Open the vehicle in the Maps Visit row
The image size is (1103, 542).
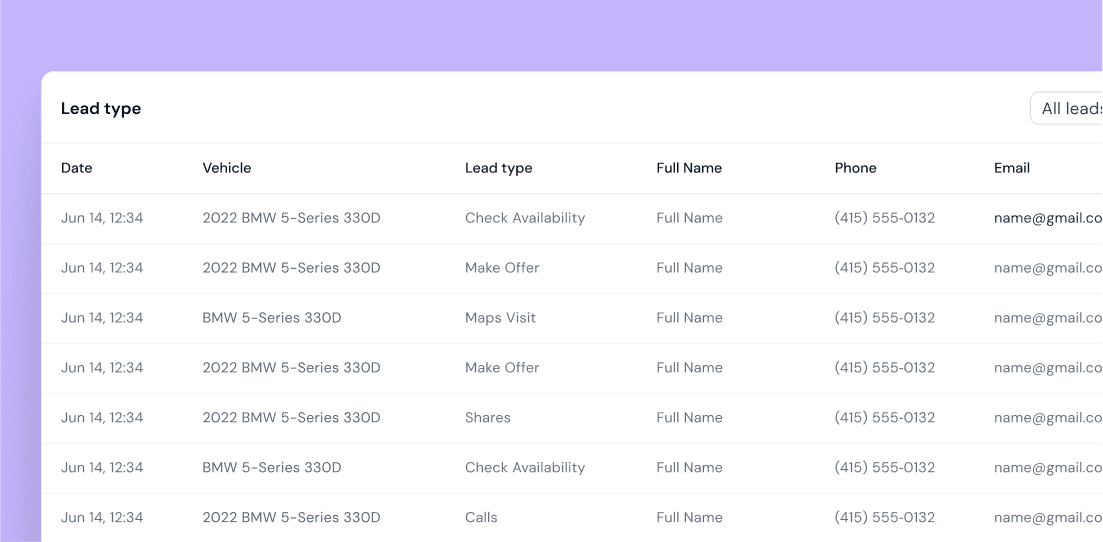click(272, 318)
